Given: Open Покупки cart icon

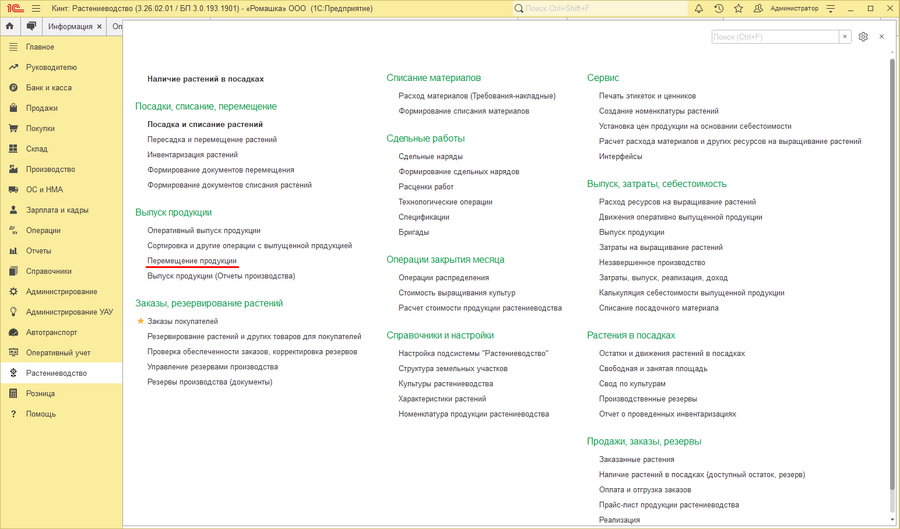Looking at the screenshot, I should 13,129.
